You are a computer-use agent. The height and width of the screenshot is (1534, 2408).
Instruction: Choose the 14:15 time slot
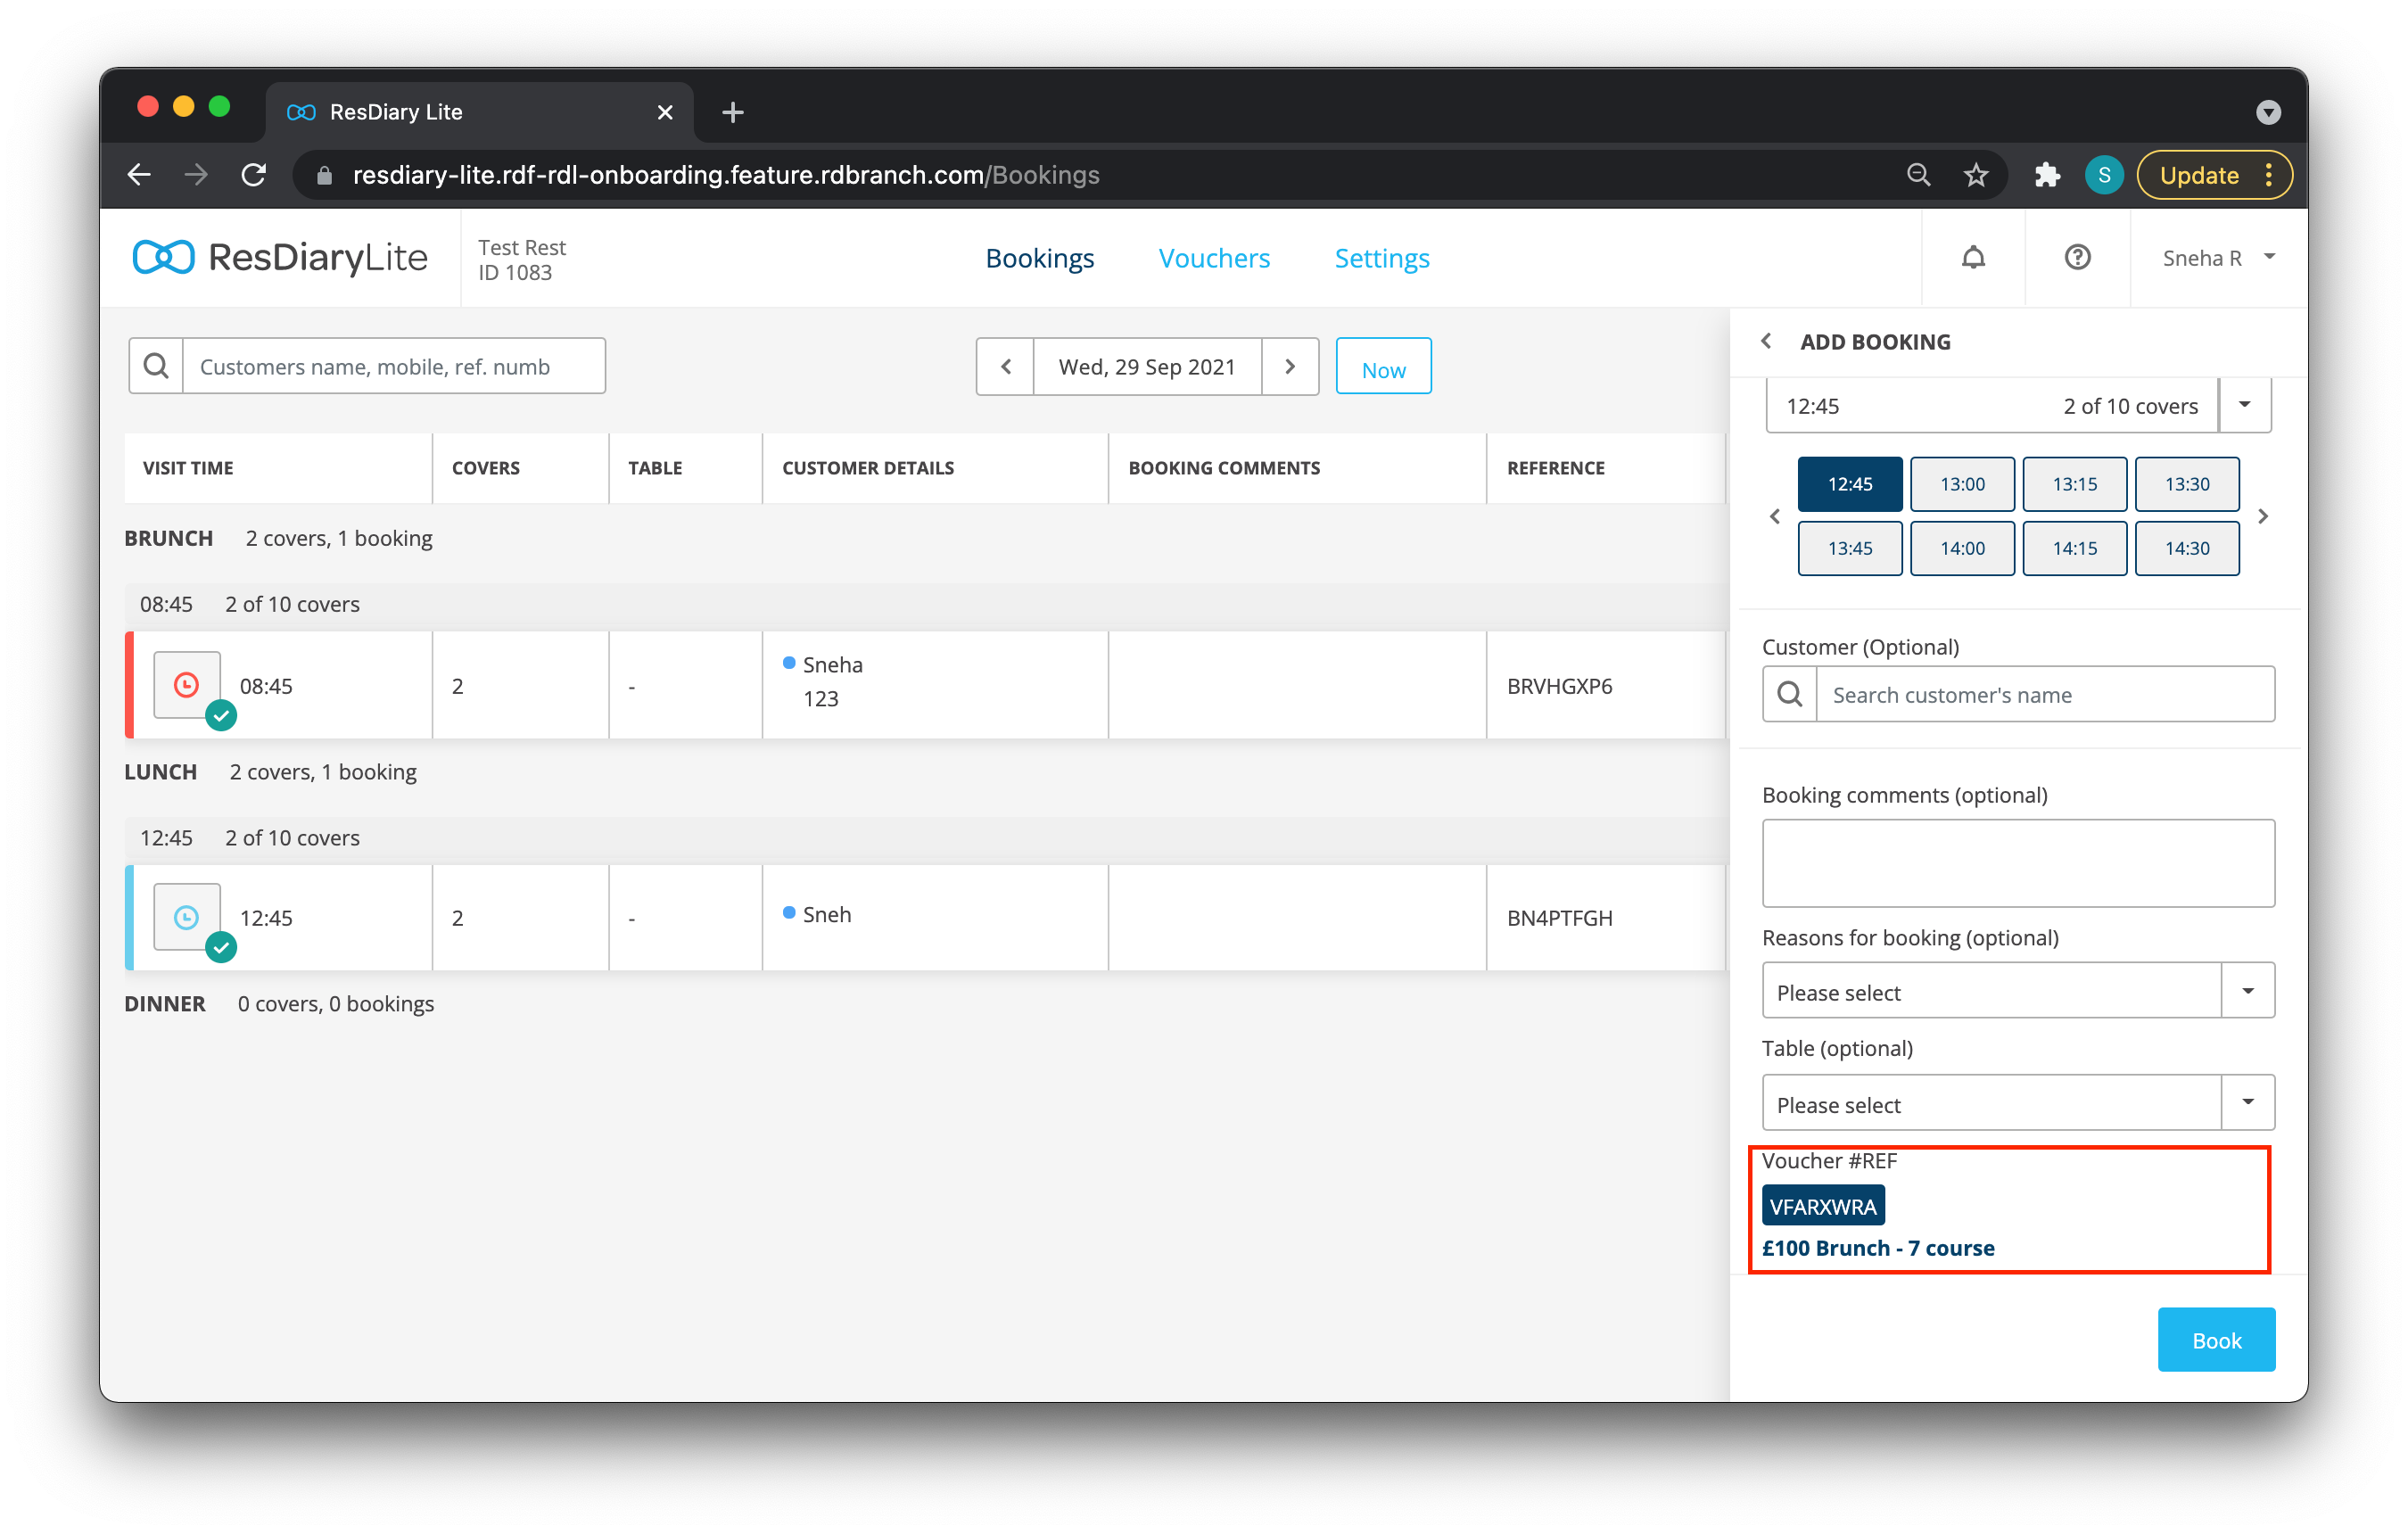(2074, 548)
